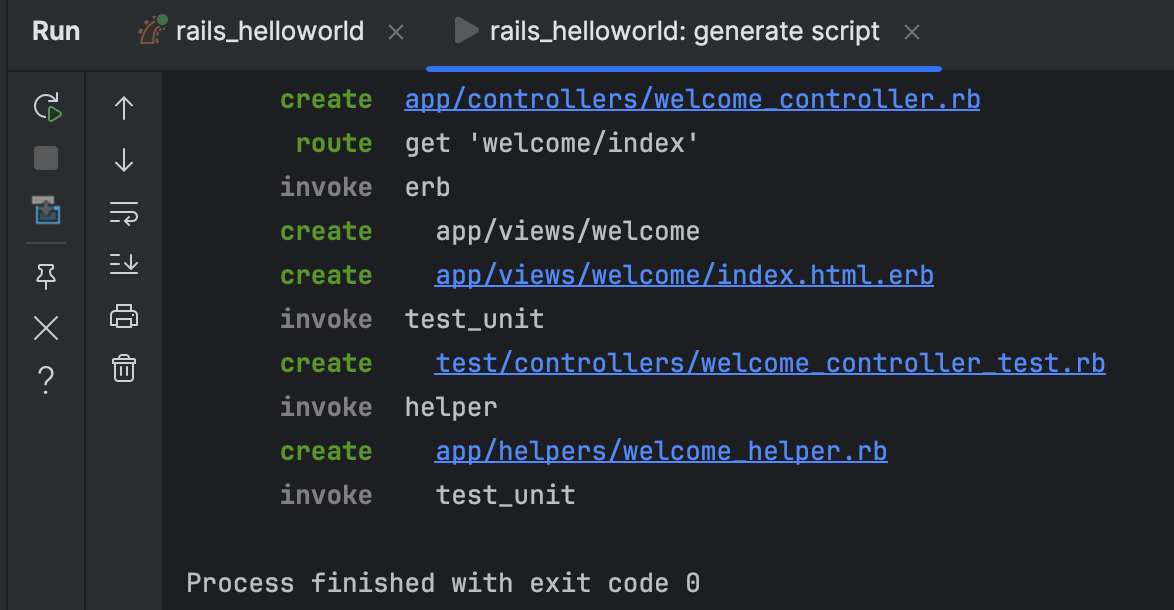
Task: Click the blue store console output icon
Action: pyautogui.click(x=46, y=212)
